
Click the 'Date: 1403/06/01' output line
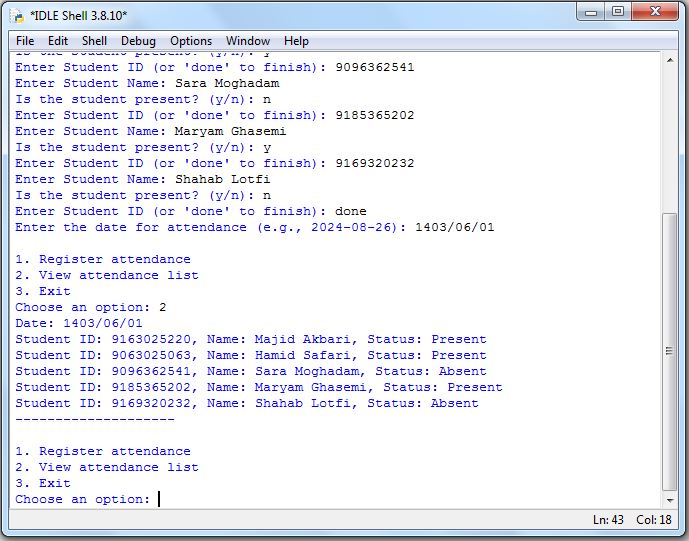click(79, 323)
